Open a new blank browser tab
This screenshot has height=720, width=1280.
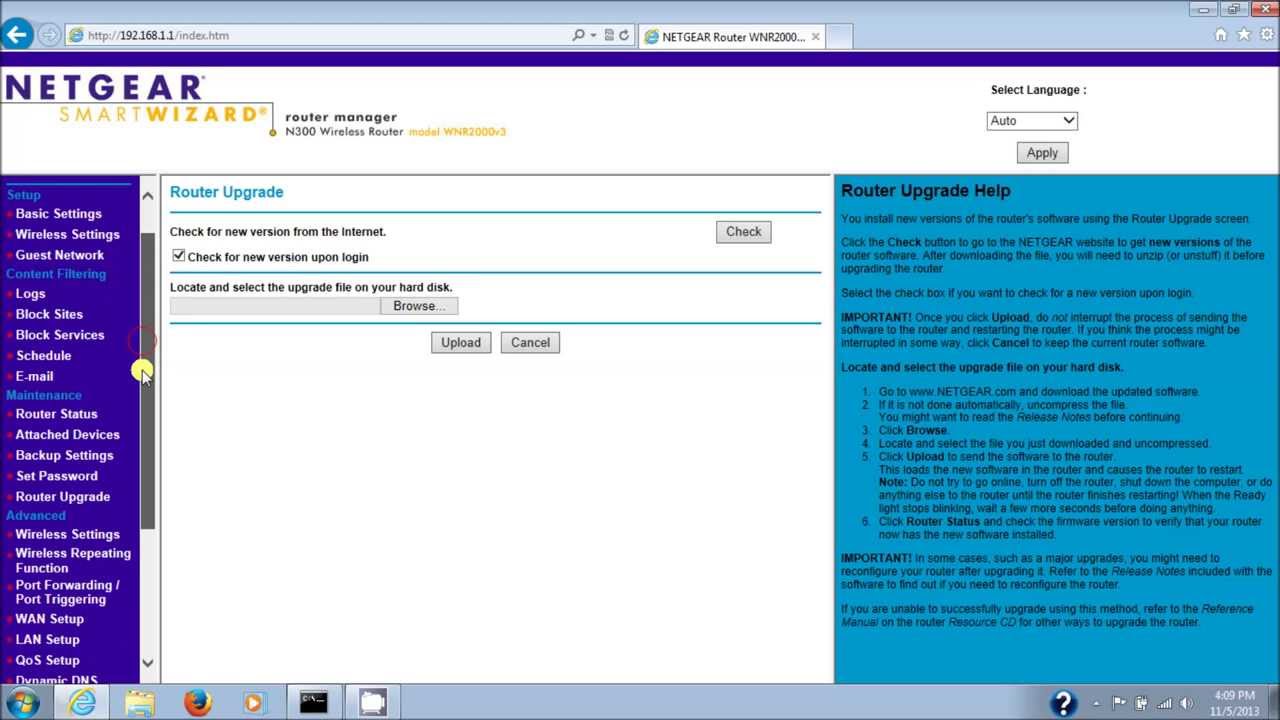839,37
